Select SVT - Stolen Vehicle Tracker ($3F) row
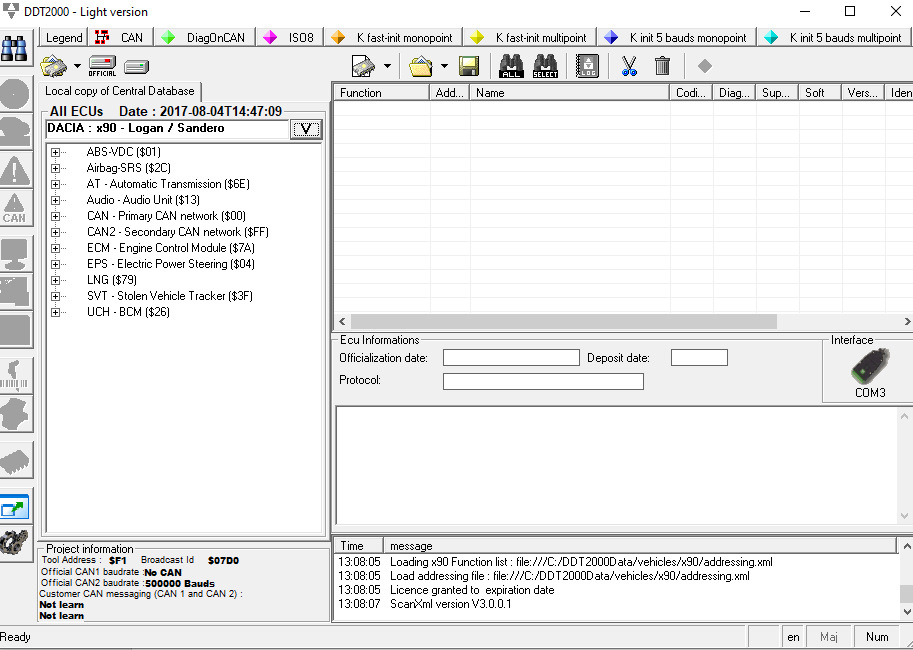The image size is (913, 650). coord(169,296)
